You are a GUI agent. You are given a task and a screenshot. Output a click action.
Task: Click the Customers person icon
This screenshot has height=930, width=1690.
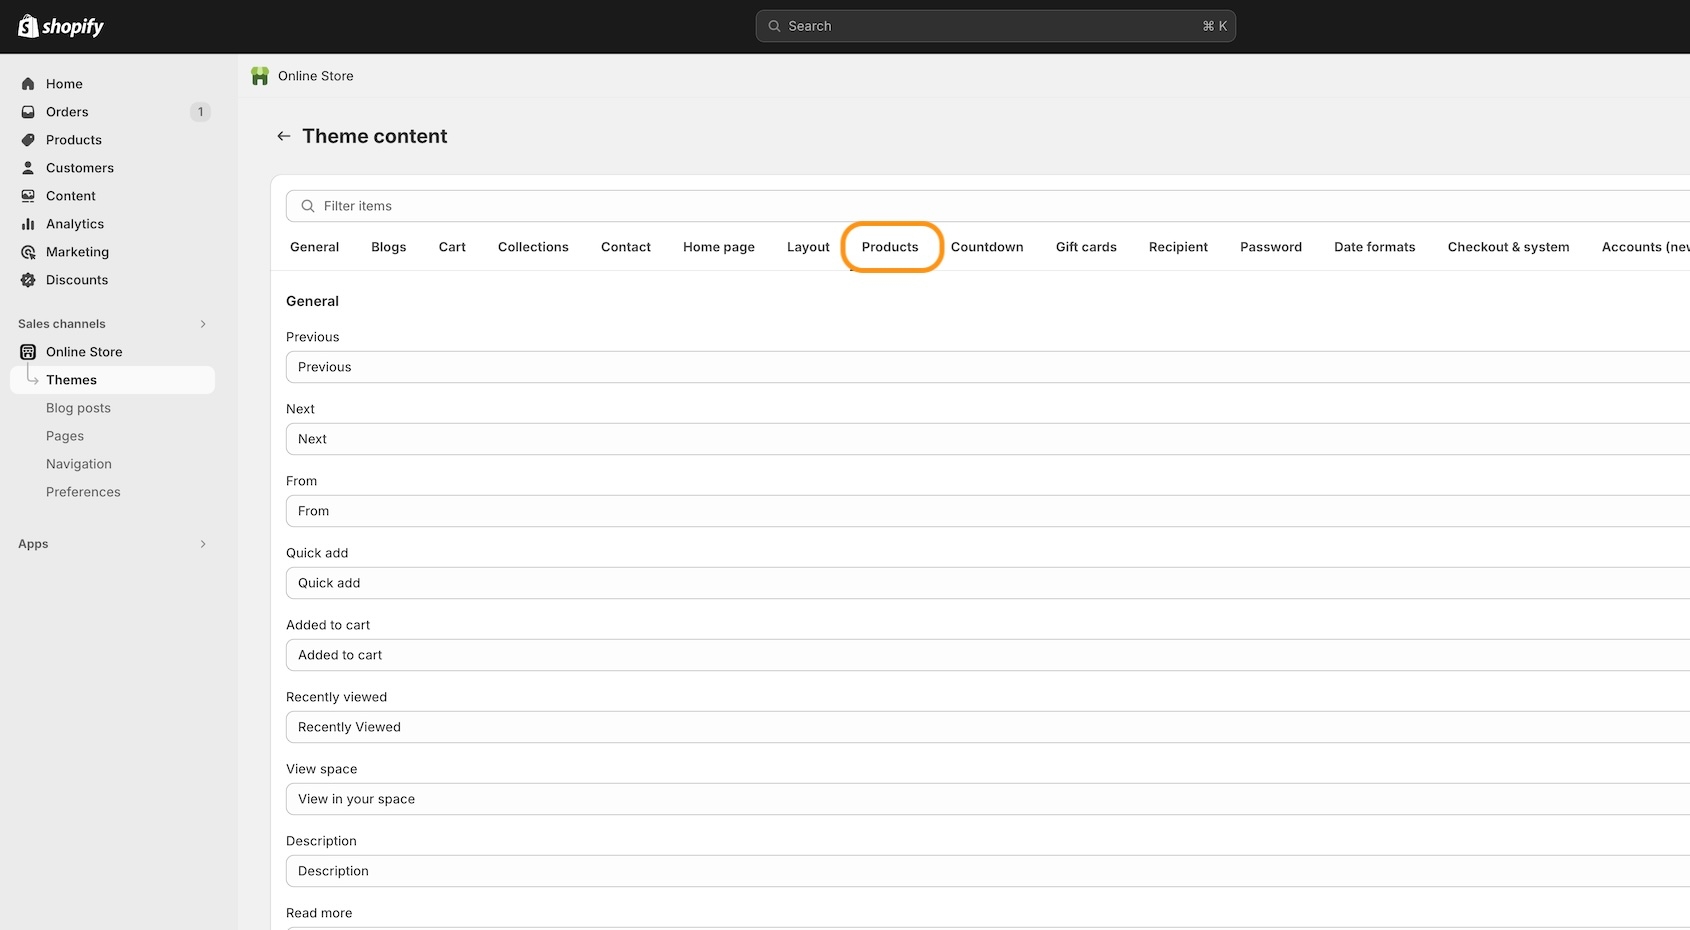tap(28, 168)
